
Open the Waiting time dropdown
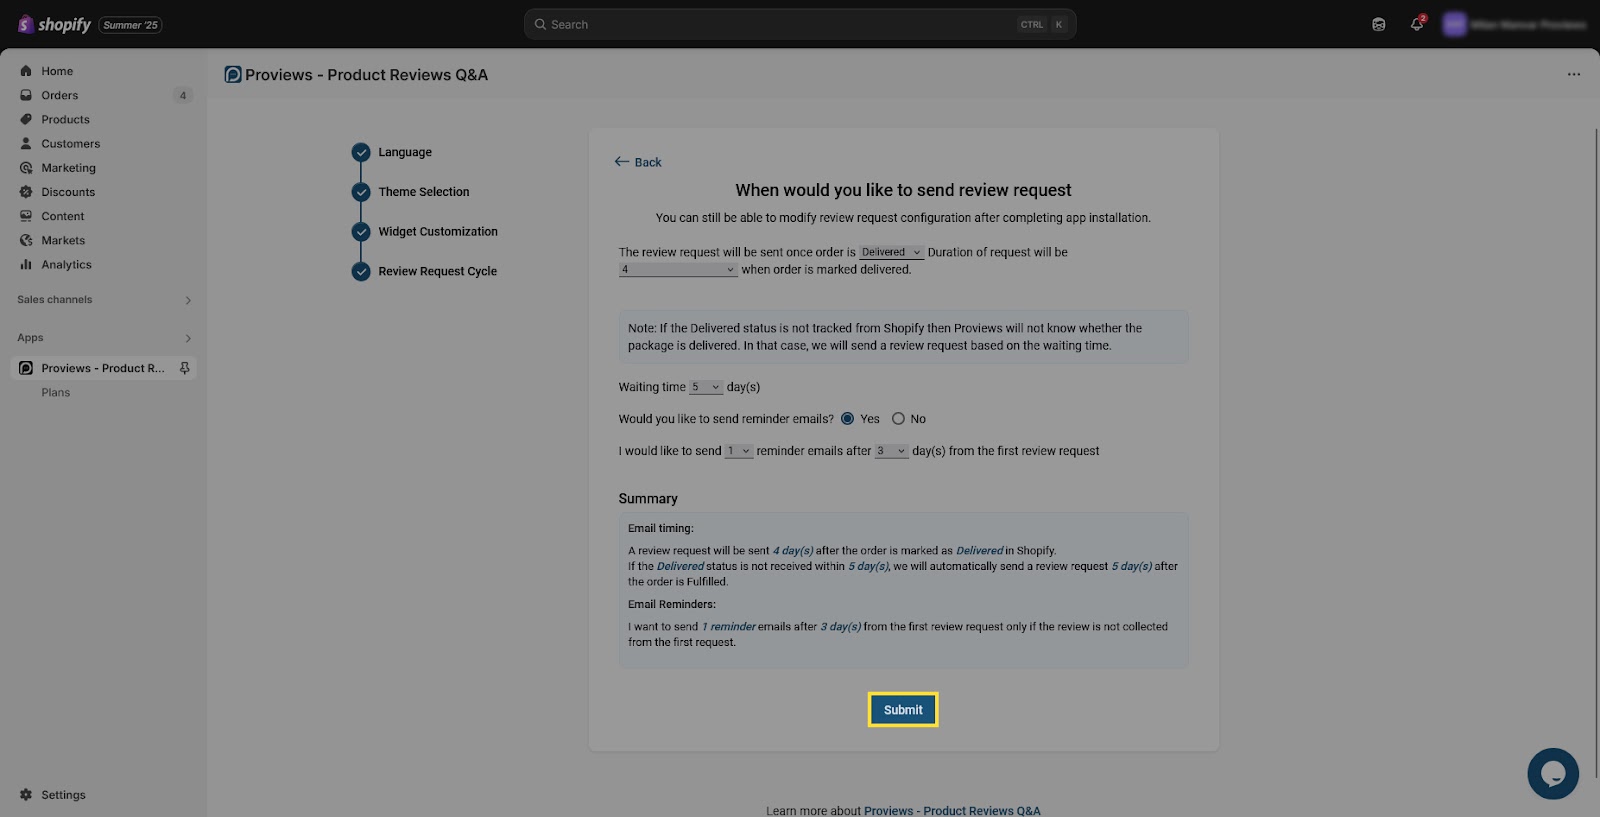[706, 387]
